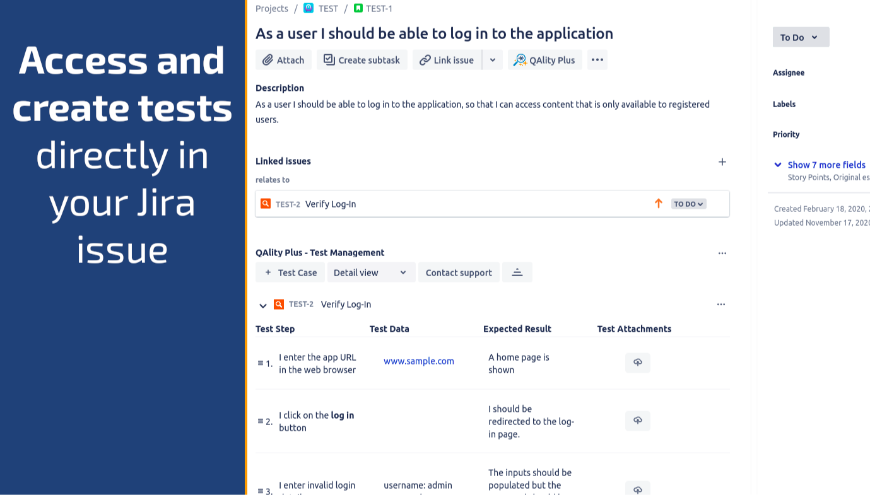Click the Expected Result column header
Viewport: 870px width, 495px height.
[x=517, y=329]
